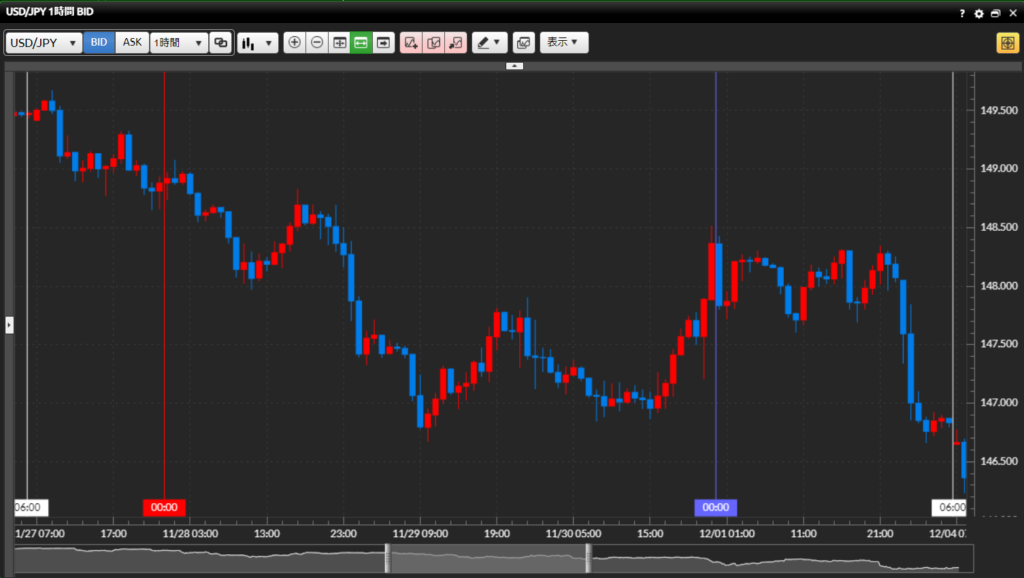Click the scroll-to-latest arrow icon

point(384,43)
